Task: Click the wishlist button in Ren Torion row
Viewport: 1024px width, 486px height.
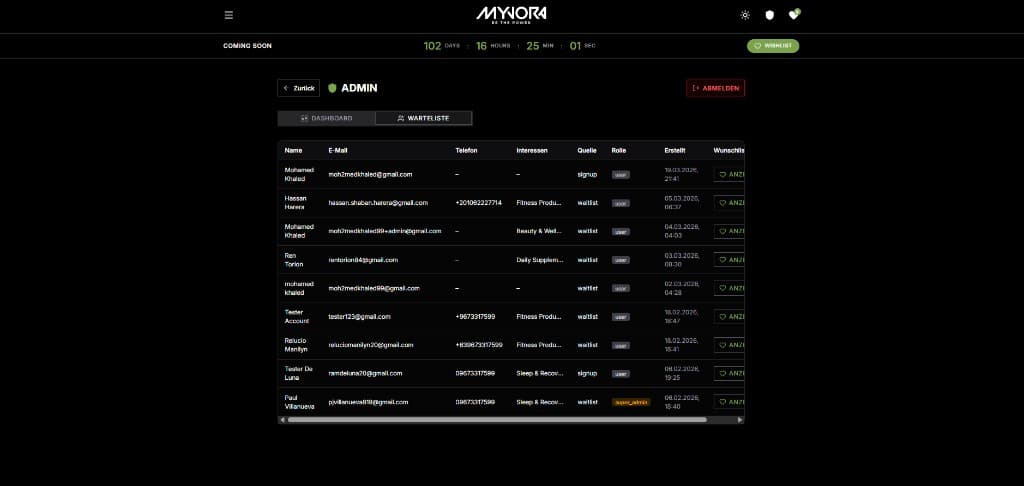Action: click(729, 259)
